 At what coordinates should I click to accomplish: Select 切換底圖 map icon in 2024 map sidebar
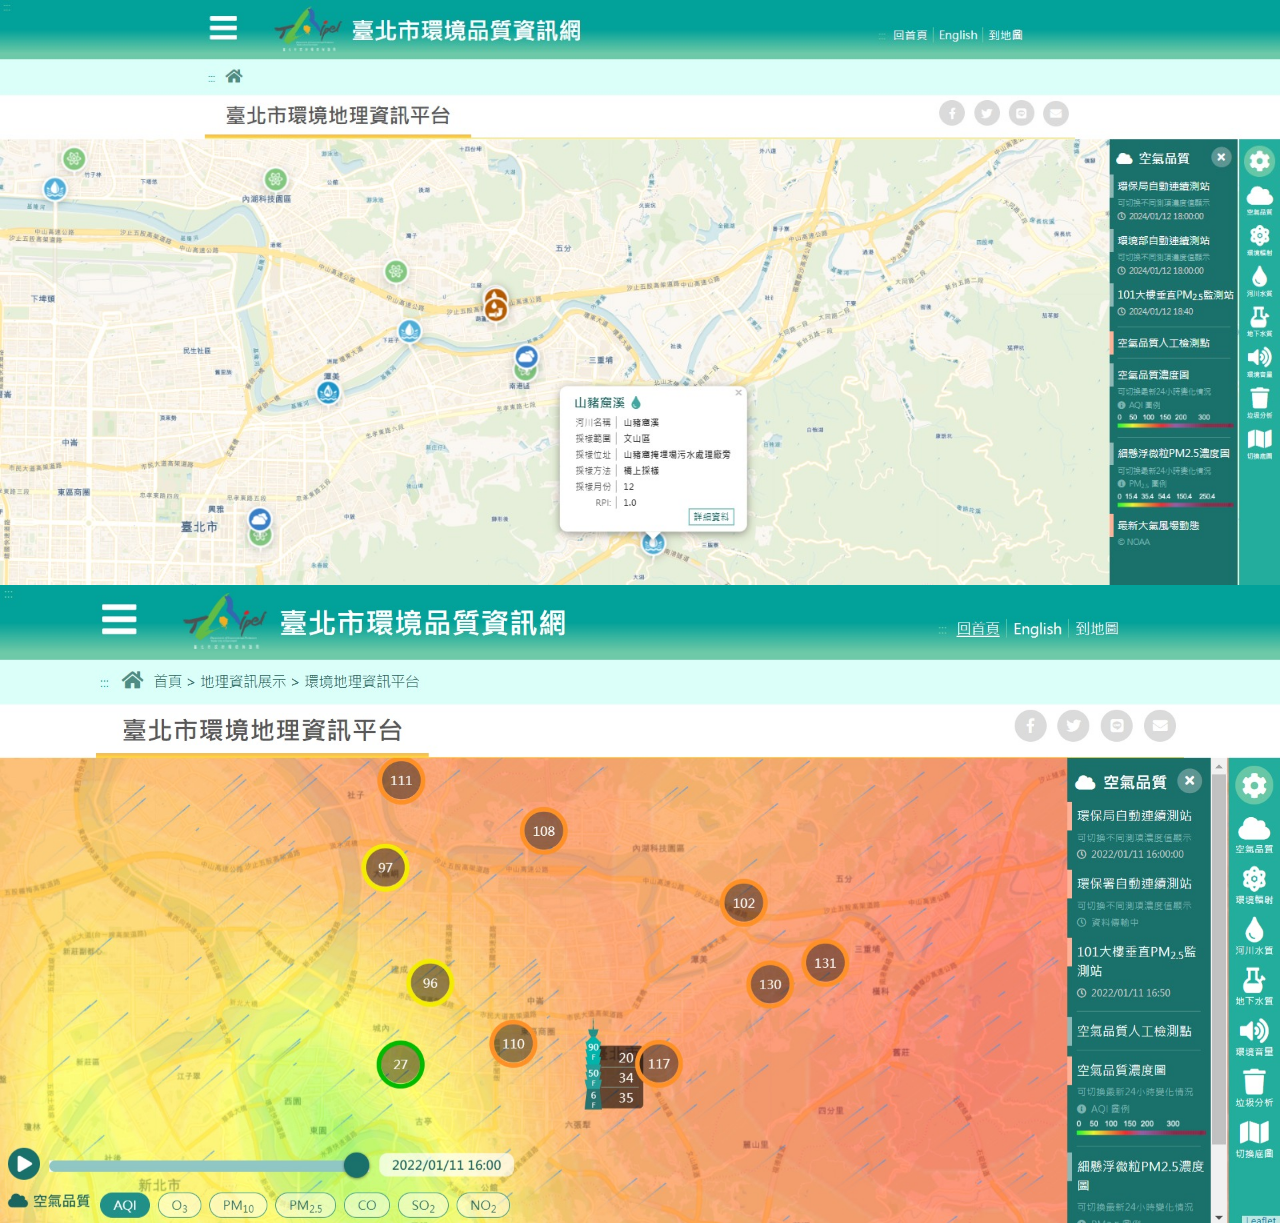(1260, 443)
